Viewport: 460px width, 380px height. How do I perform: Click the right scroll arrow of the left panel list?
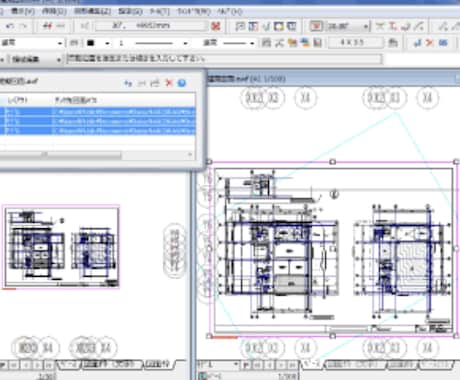pyautogui.click(x=190, y=154)
